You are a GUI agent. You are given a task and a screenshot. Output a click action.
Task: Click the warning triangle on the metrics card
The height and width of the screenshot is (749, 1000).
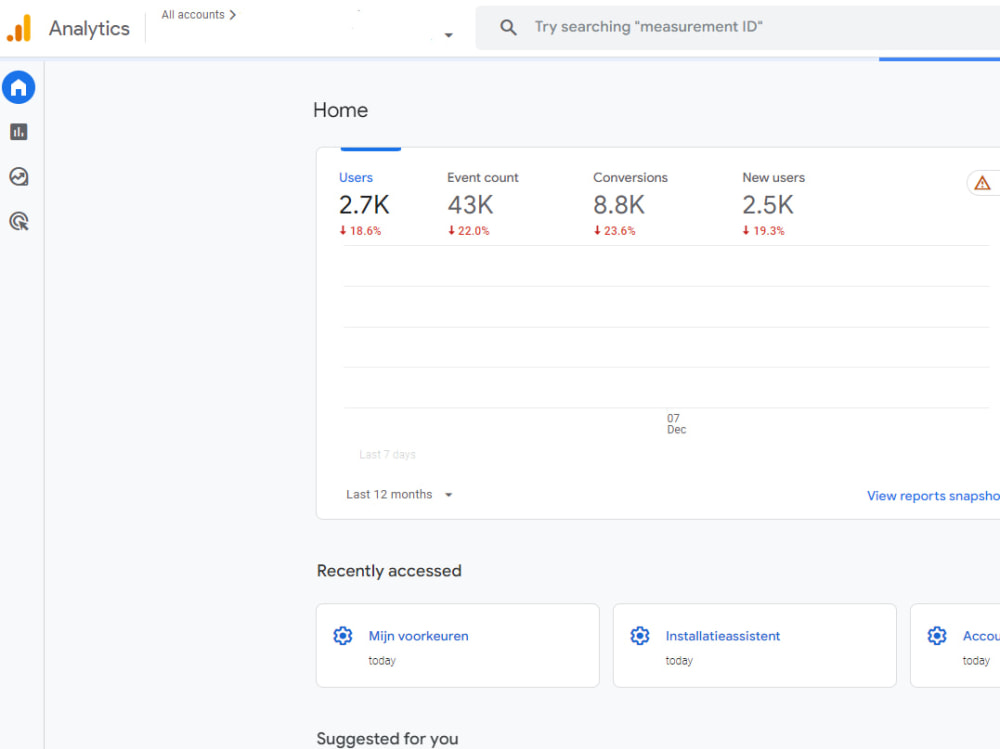click(982, 183)
